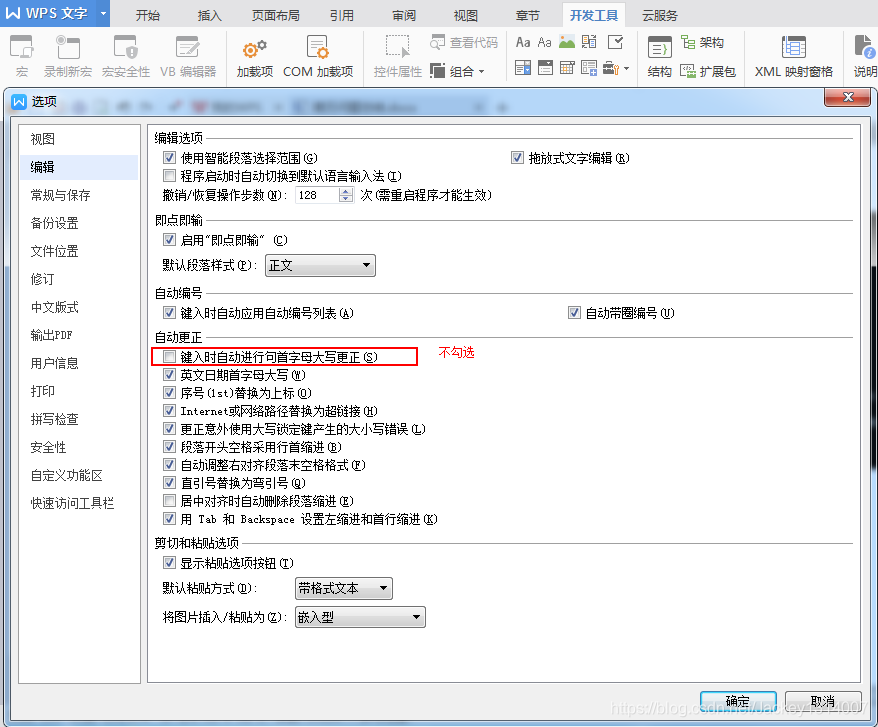Click the 录制新宏 record macro icon
878x727 pixels.
coord(68,48)
